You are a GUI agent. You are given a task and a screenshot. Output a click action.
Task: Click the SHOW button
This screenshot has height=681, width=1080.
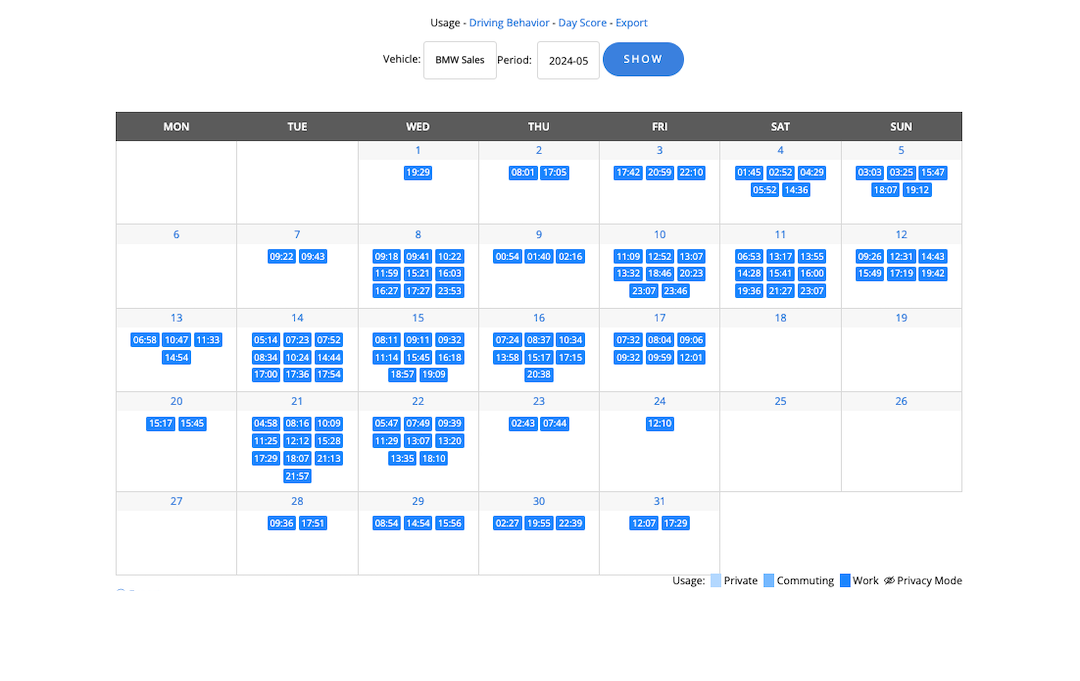point(643,59)
